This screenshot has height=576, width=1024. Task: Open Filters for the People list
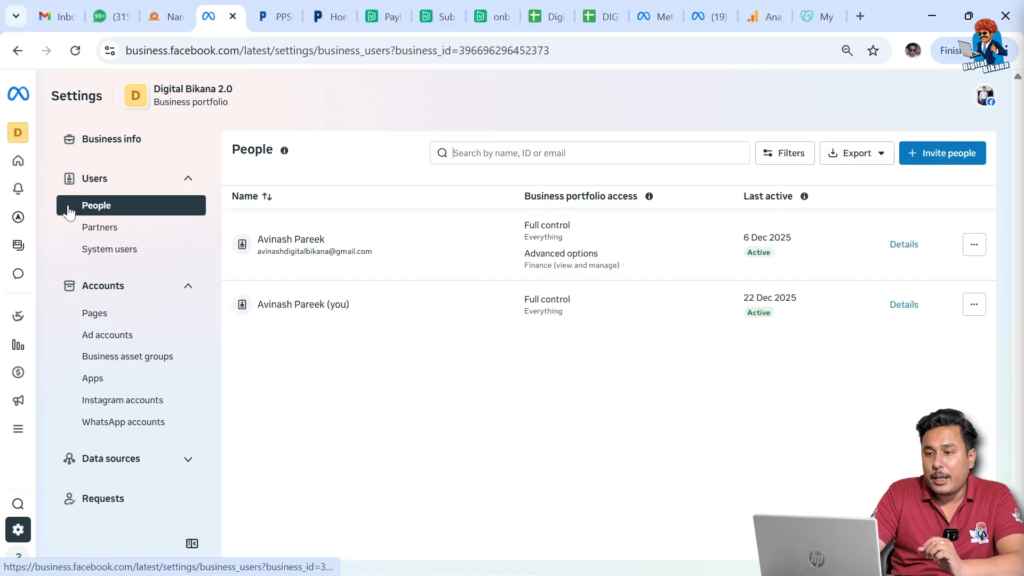pyautogui.click(x=784, y=153)
